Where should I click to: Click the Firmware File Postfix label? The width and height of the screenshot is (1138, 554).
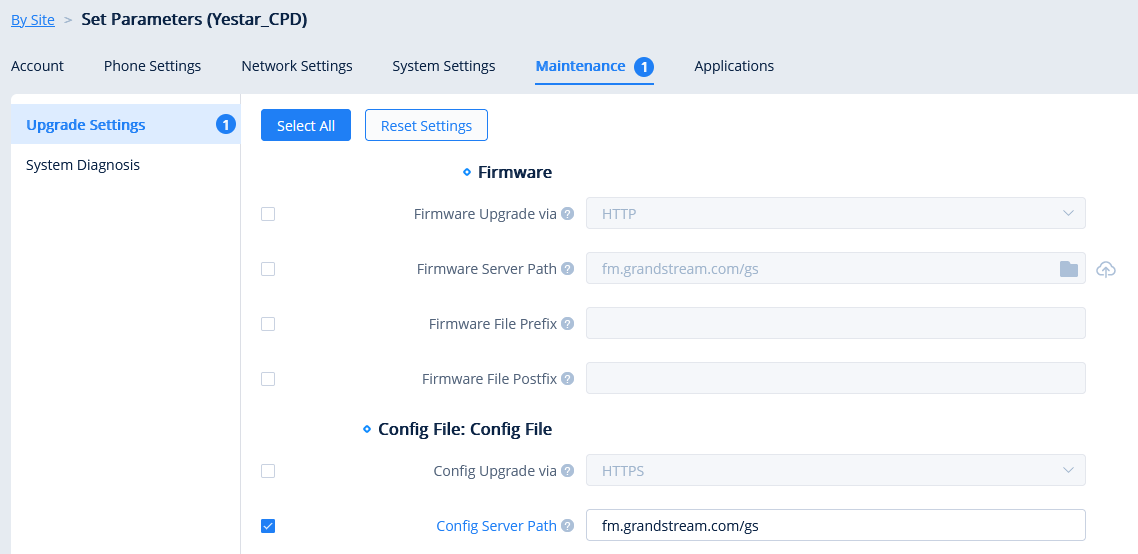pyautogui.click(x=489, y=379)
